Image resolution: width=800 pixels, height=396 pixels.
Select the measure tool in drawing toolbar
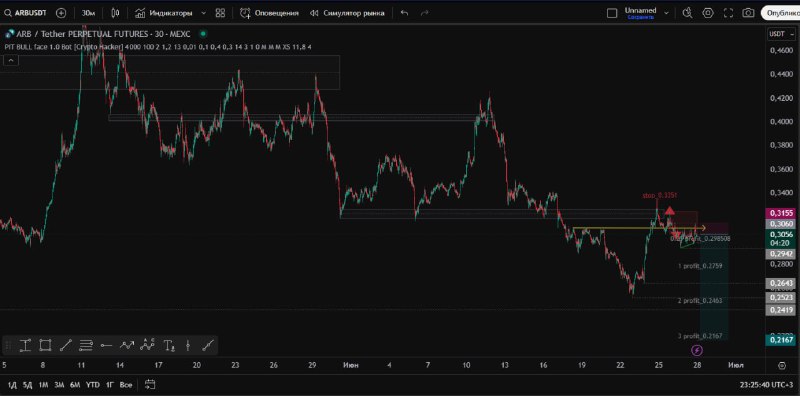pos(25,345)
